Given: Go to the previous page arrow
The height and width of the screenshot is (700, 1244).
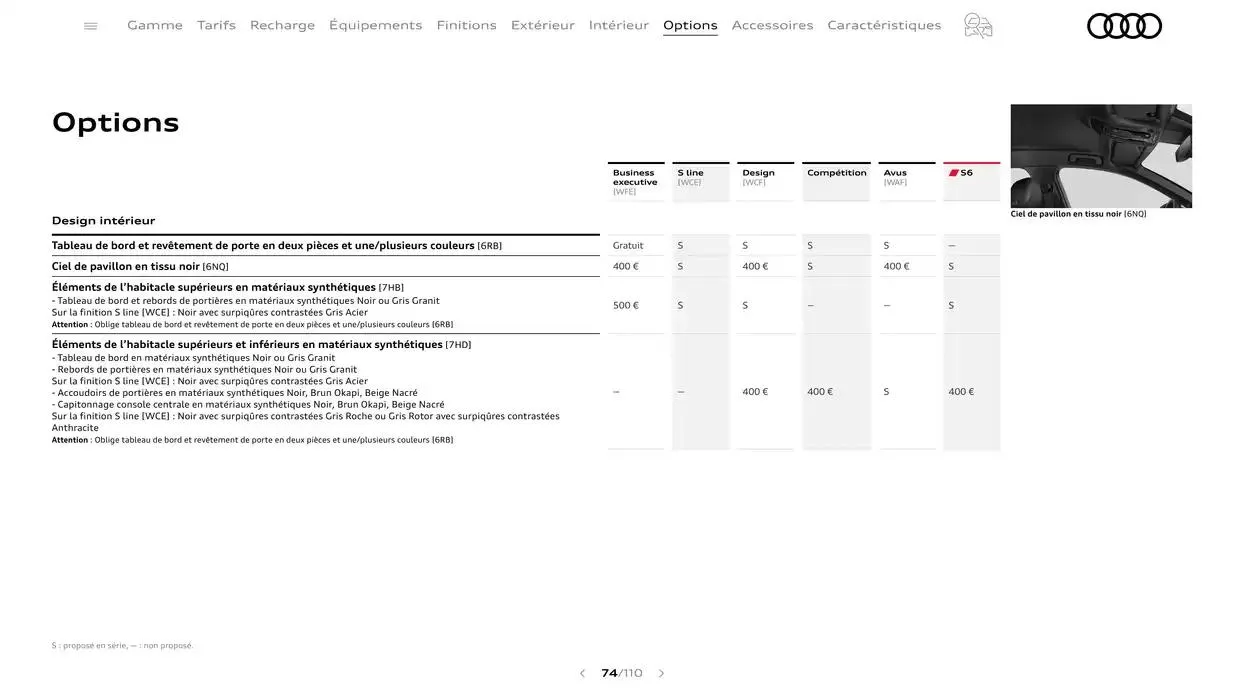Looking at the screenshot, I should tap(581, 671).
